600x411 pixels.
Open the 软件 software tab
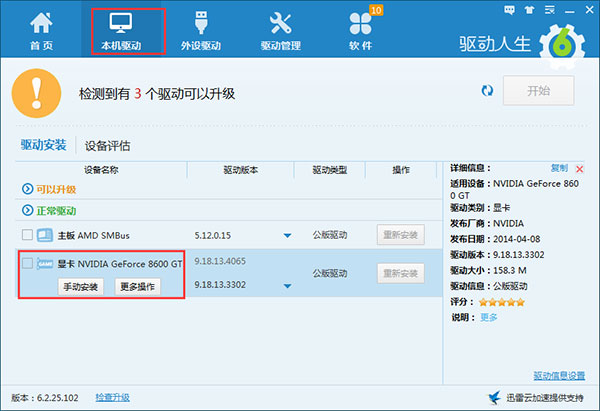coord(360,31)
